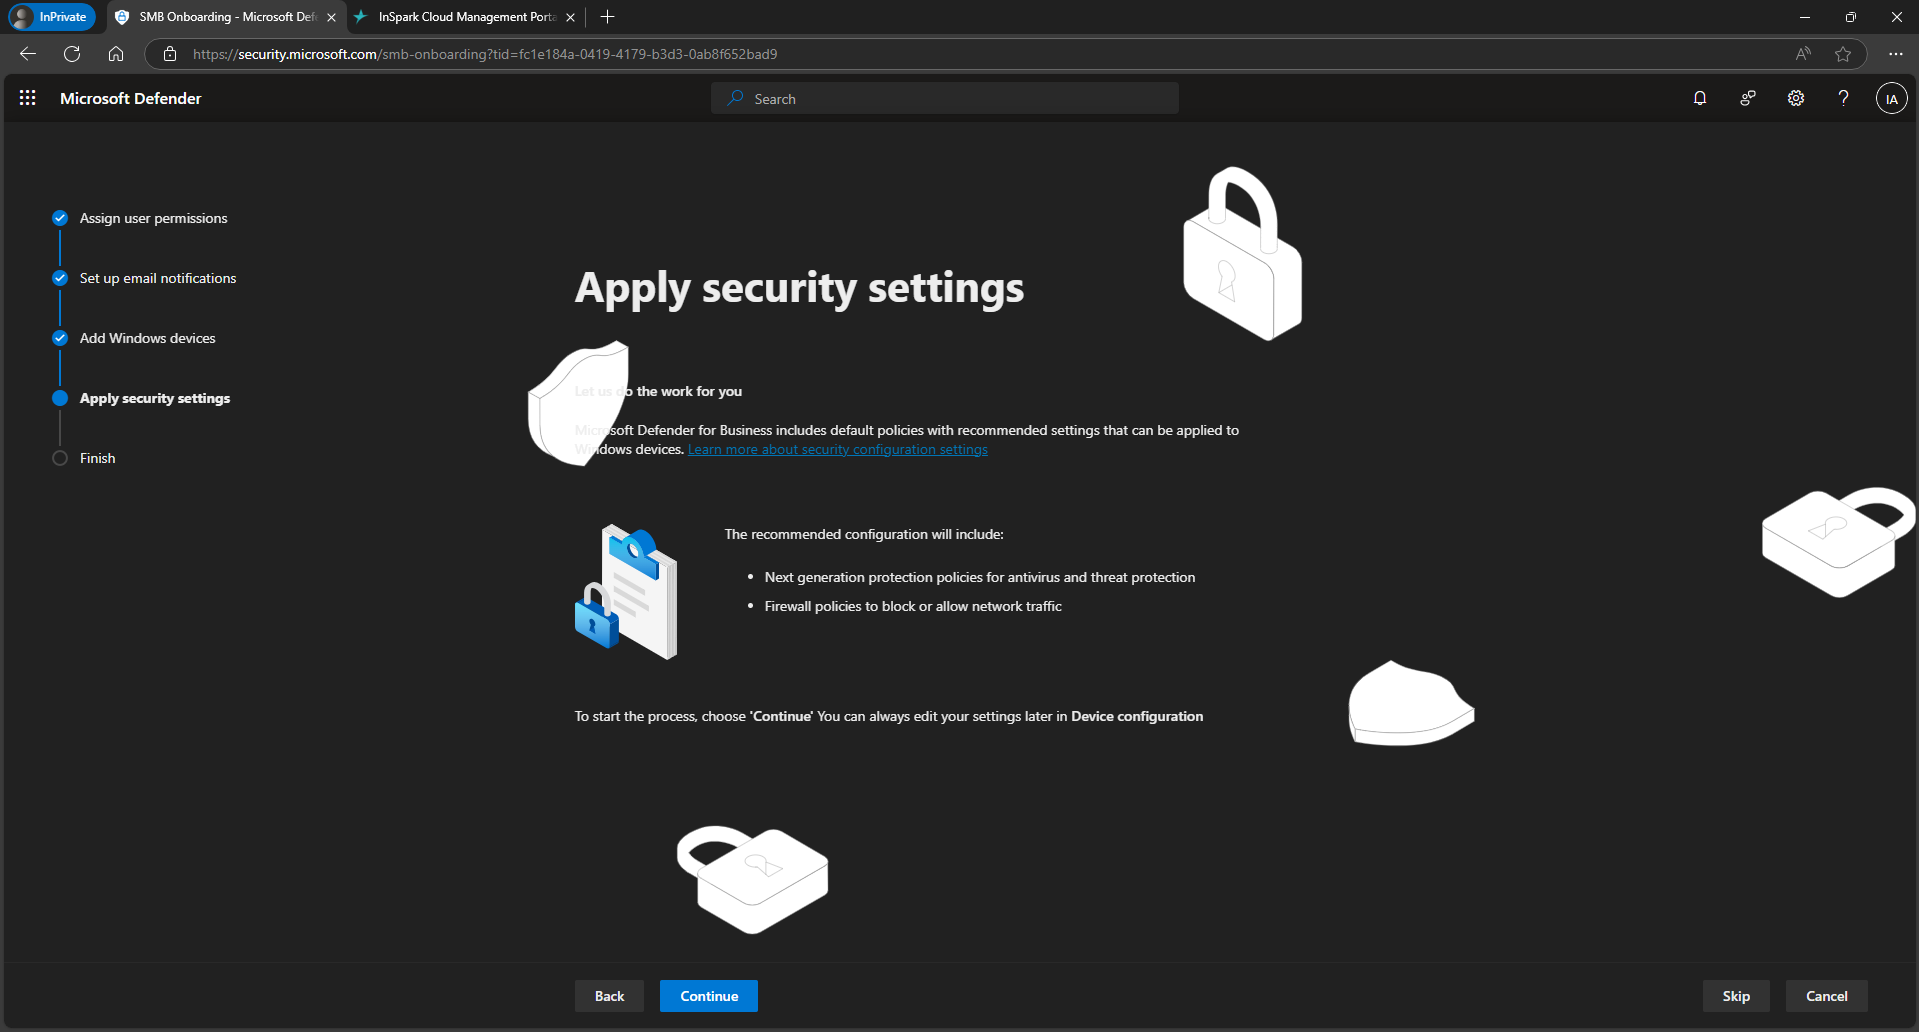Open a new browser tab

[x=607, y=17]
